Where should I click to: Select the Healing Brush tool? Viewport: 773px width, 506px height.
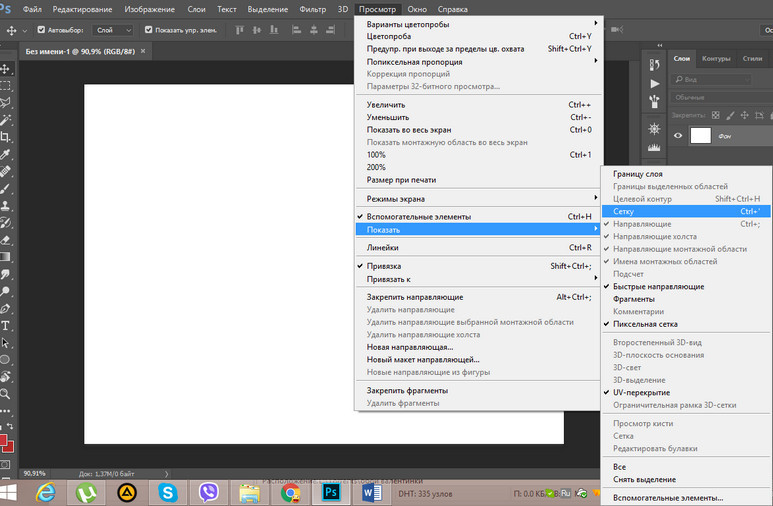(5, 172)
